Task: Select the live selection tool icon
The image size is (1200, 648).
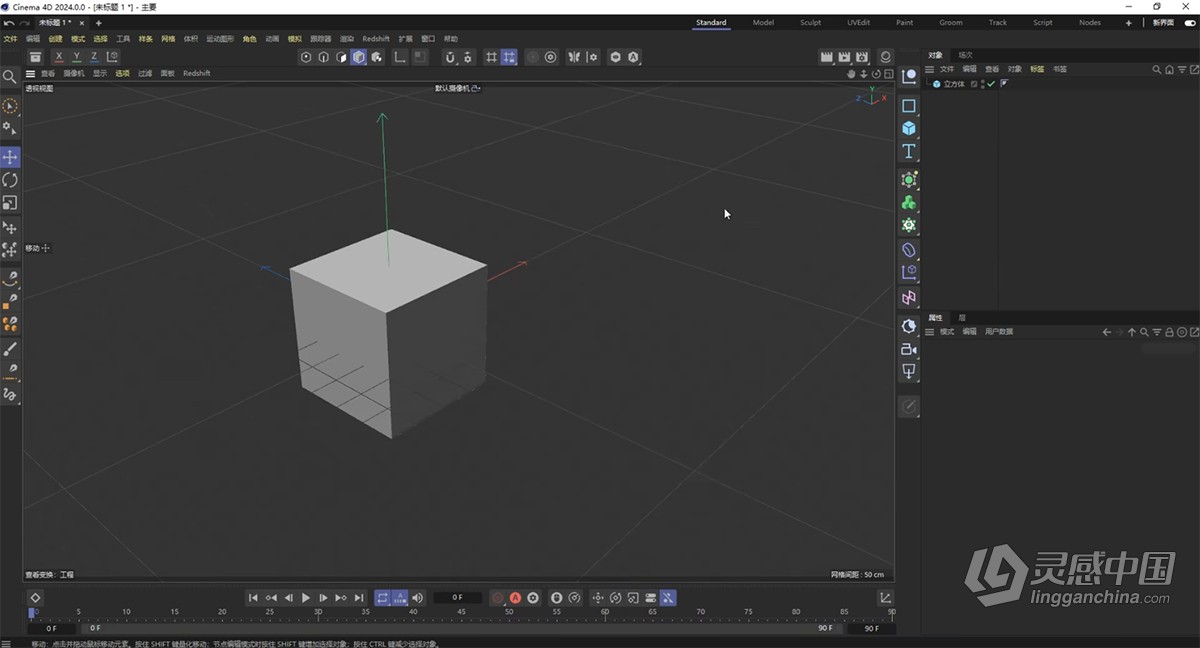Action: pyautogui.click(x=10, y=106)
